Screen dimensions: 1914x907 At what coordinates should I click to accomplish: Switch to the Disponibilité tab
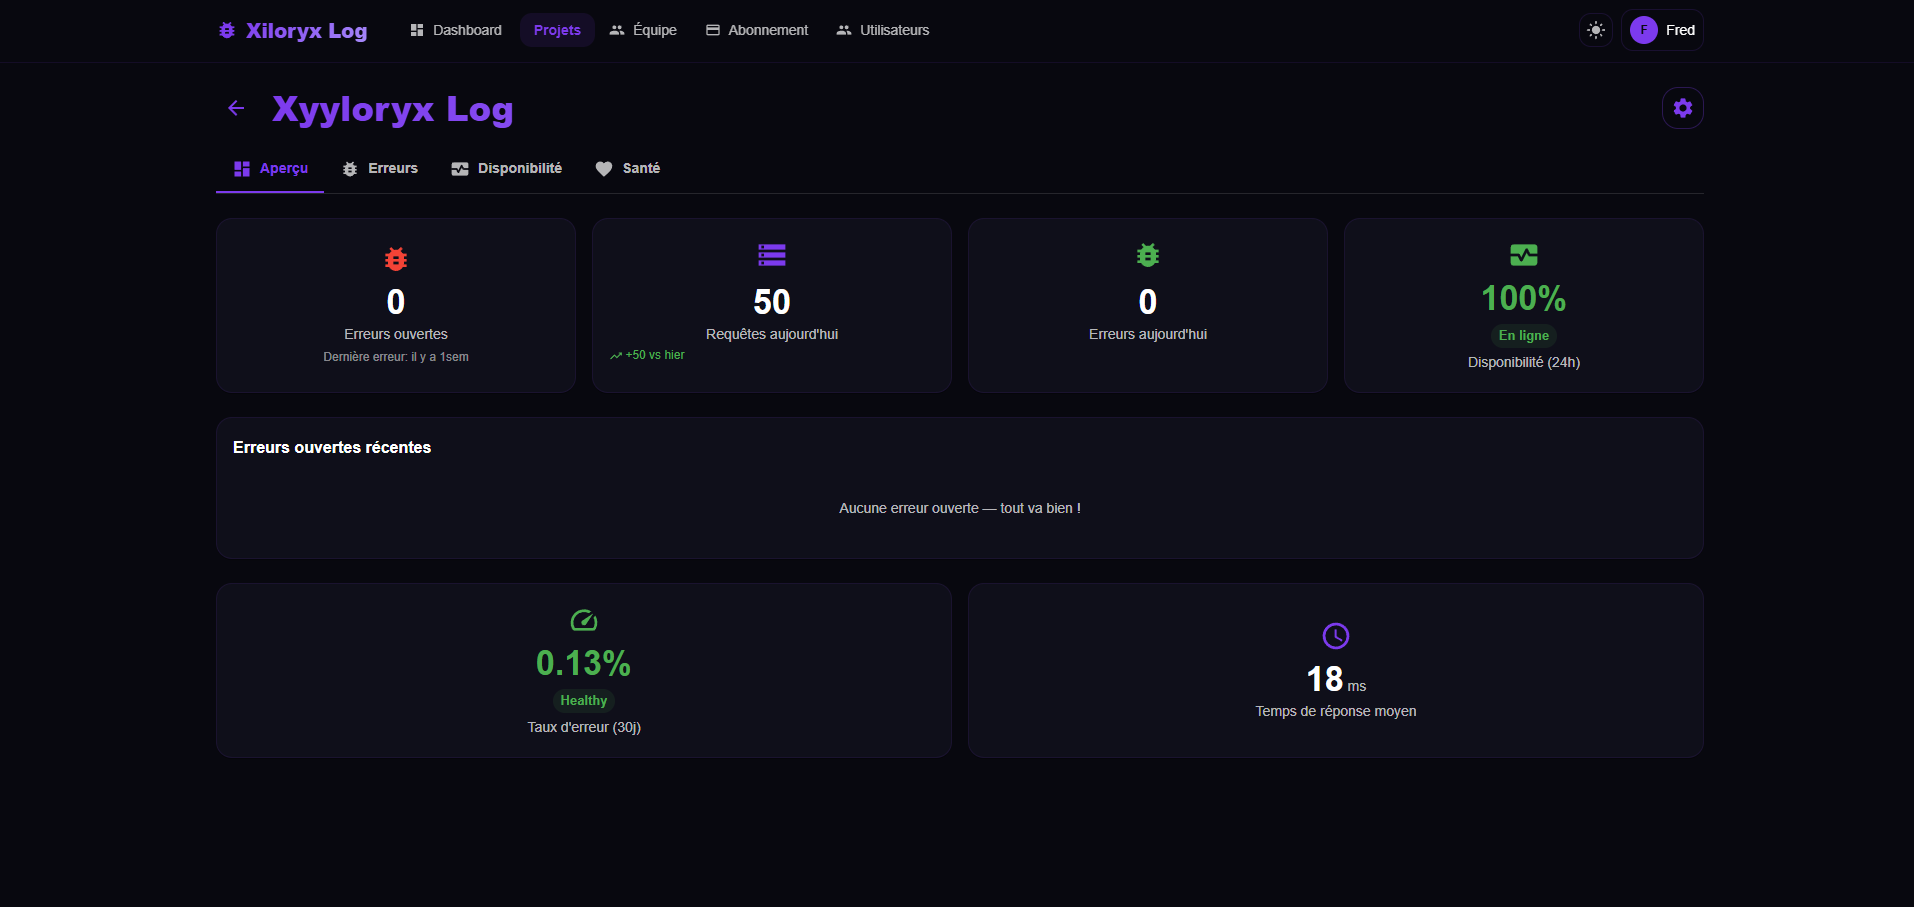pos(506,169)
